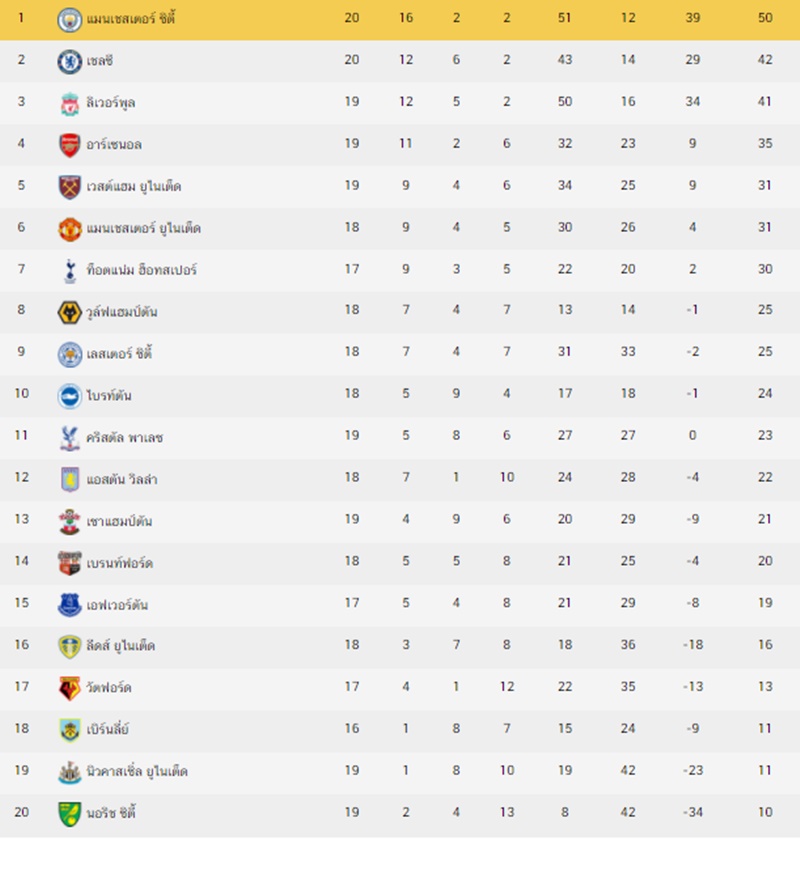
Task: Click the Manchester City club crest
Action: point(70,19)
